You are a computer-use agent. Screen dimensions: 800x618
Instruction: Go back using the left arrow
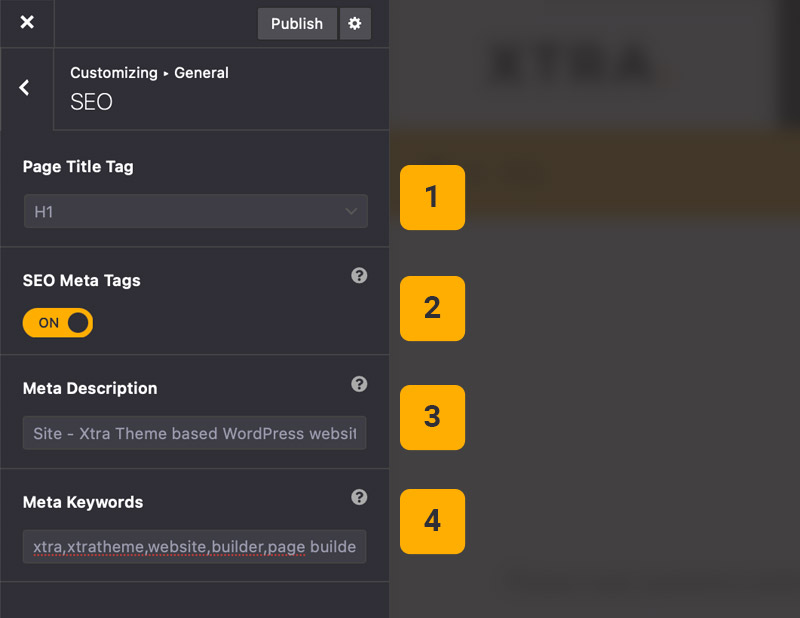25,88
